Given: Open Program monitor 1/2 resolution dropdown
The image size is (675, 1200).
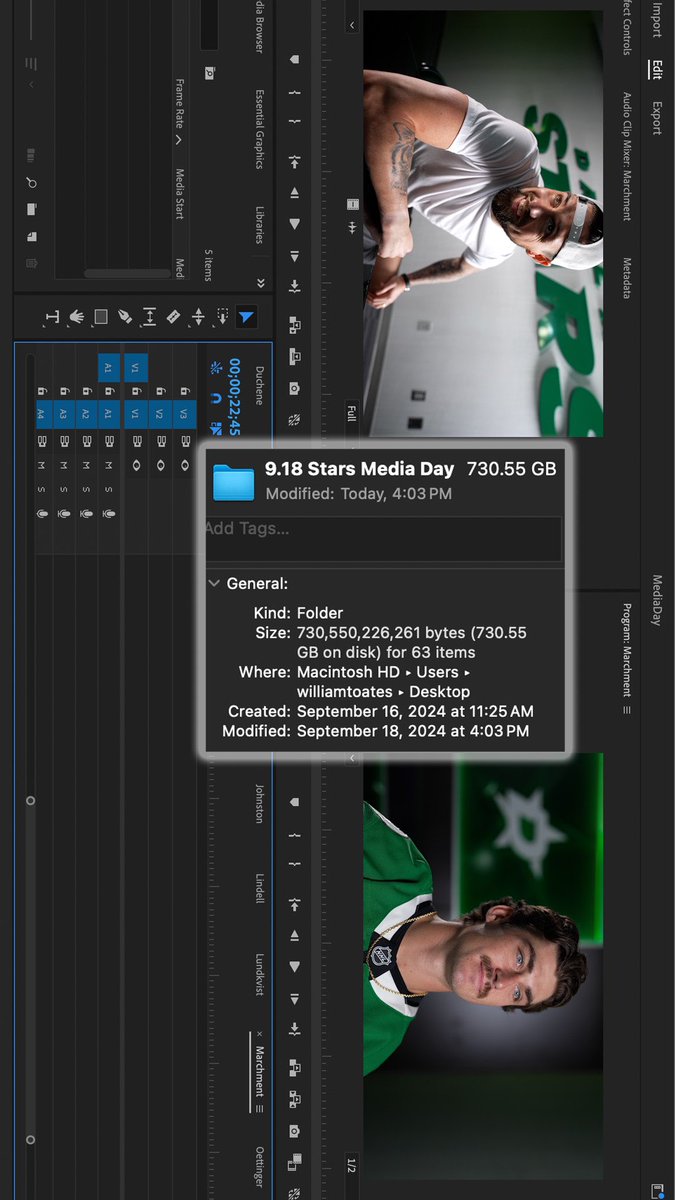Looking at the screenshot, I should [351, 1164].
